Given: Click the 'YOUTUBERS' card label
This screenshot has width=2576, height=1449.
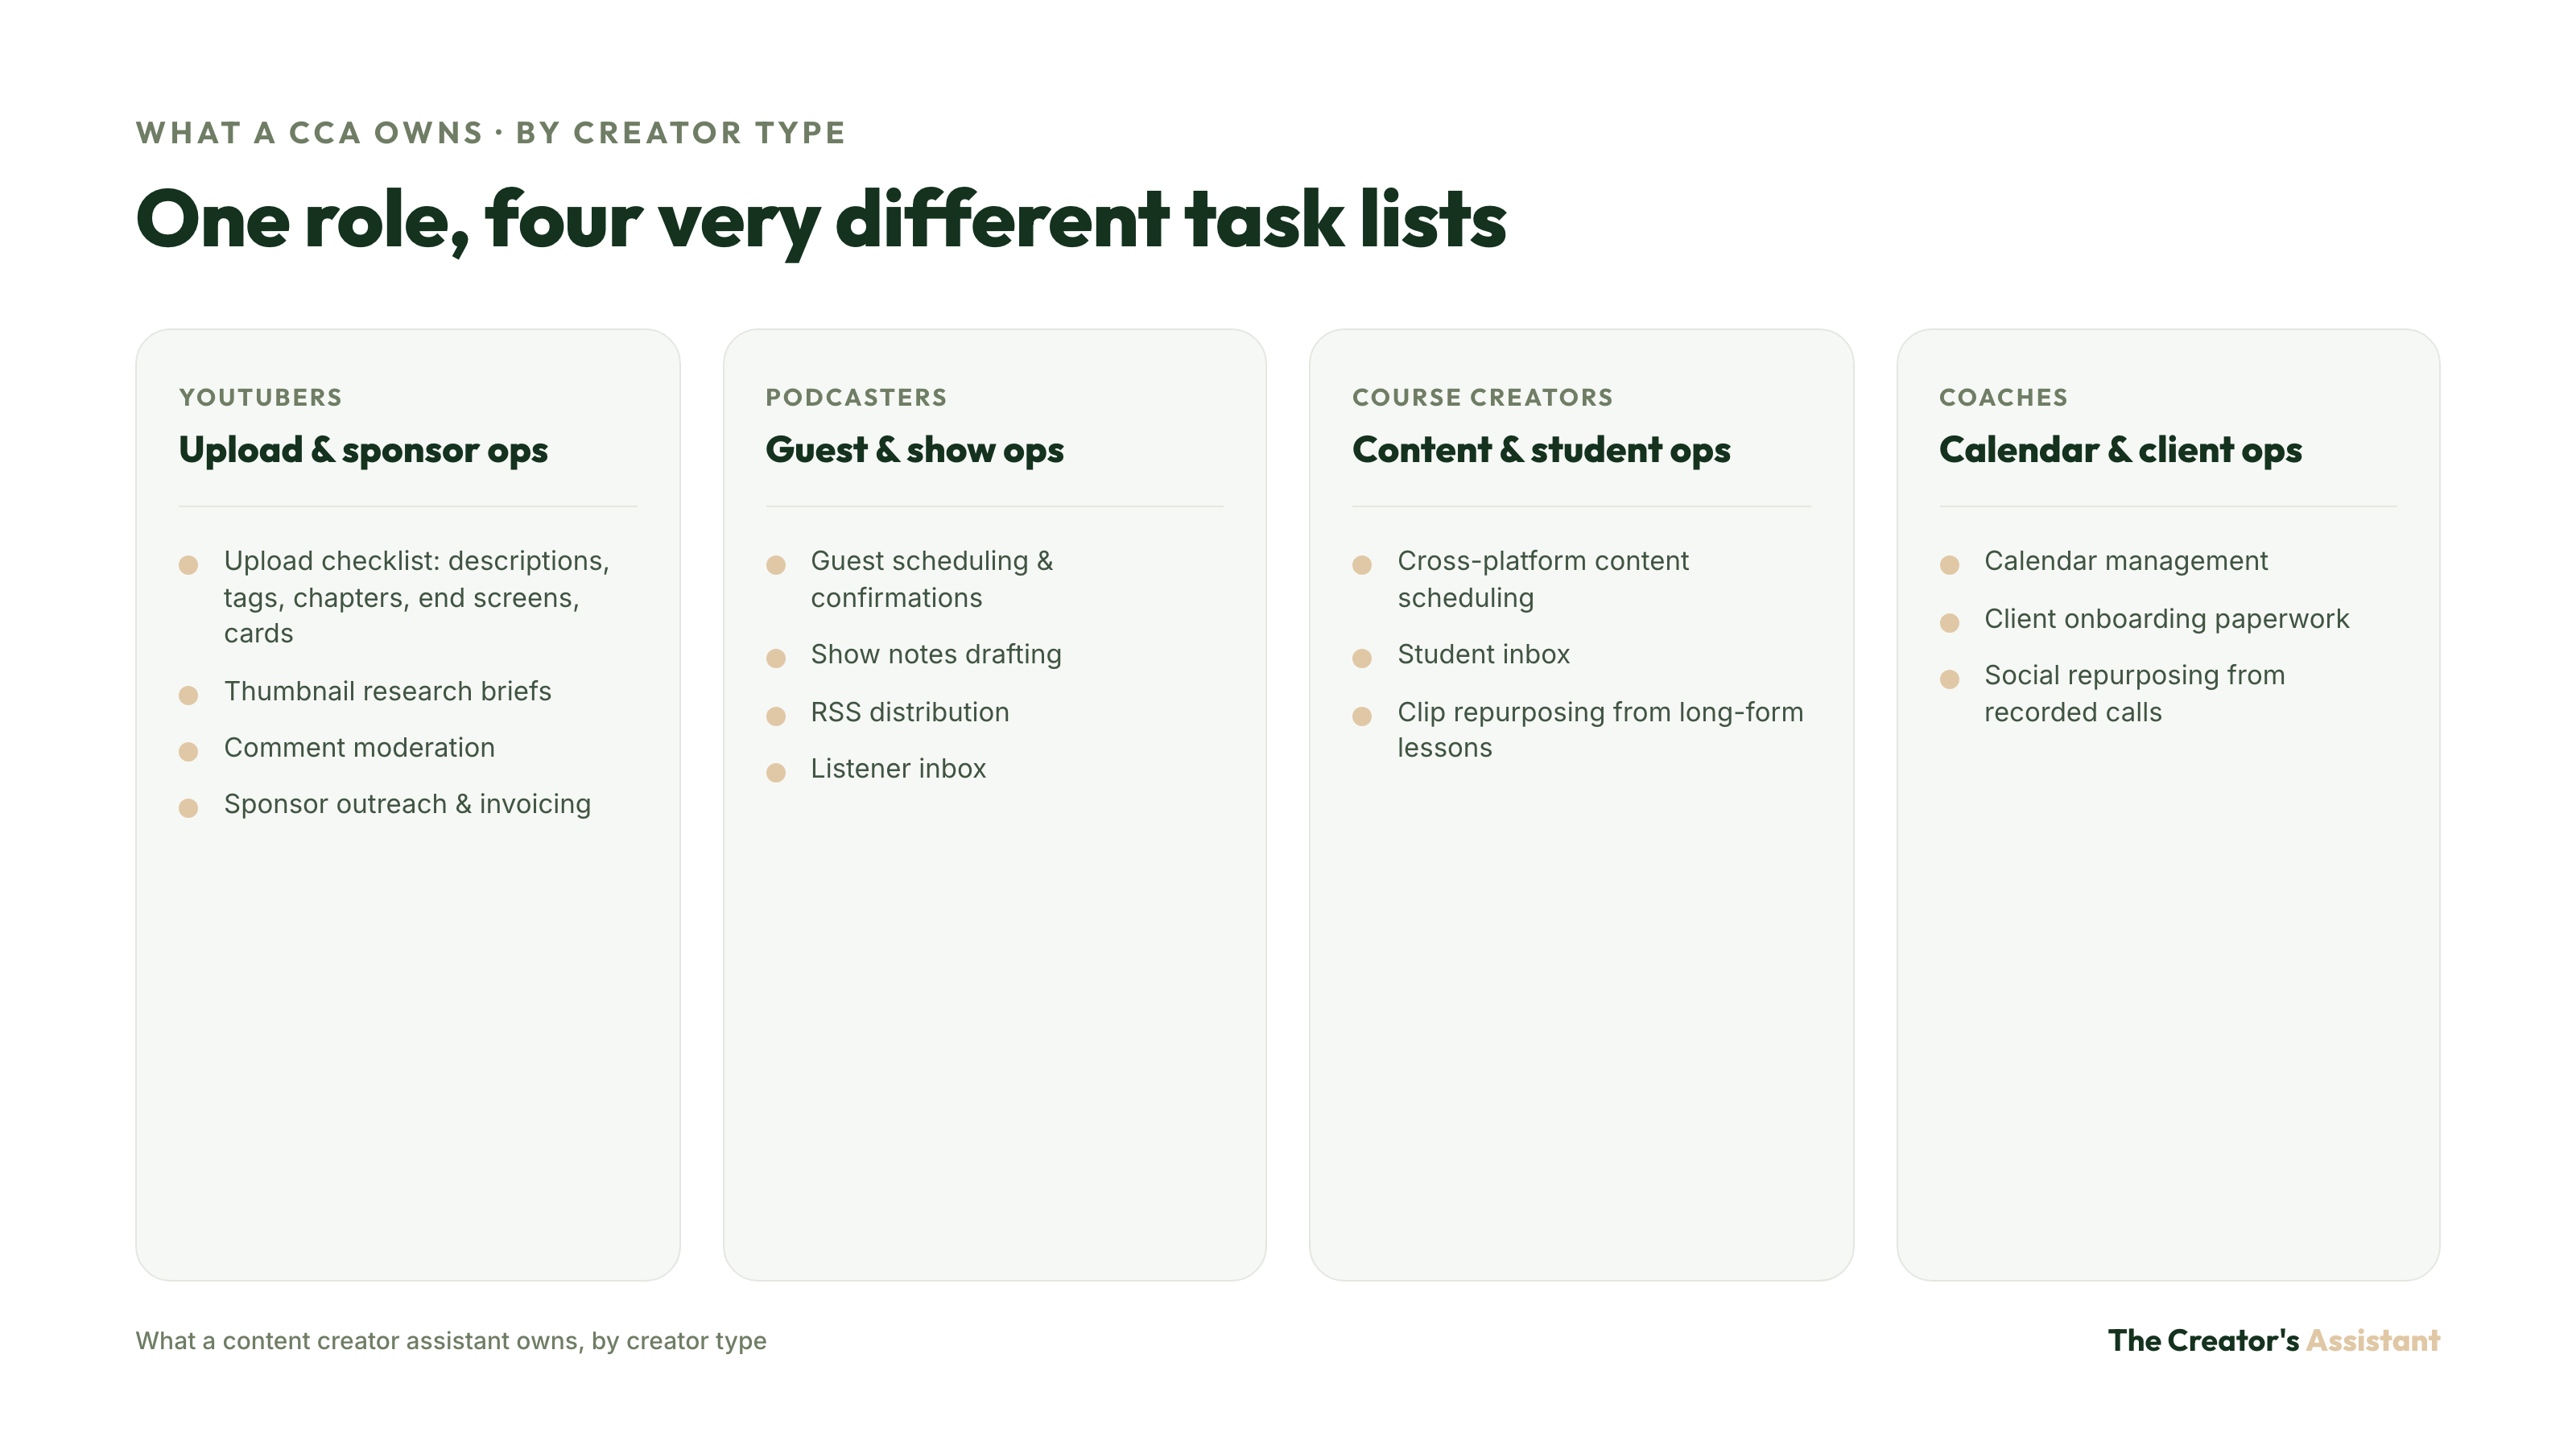Looking at the screenshot, I should [x=261, y=397].
